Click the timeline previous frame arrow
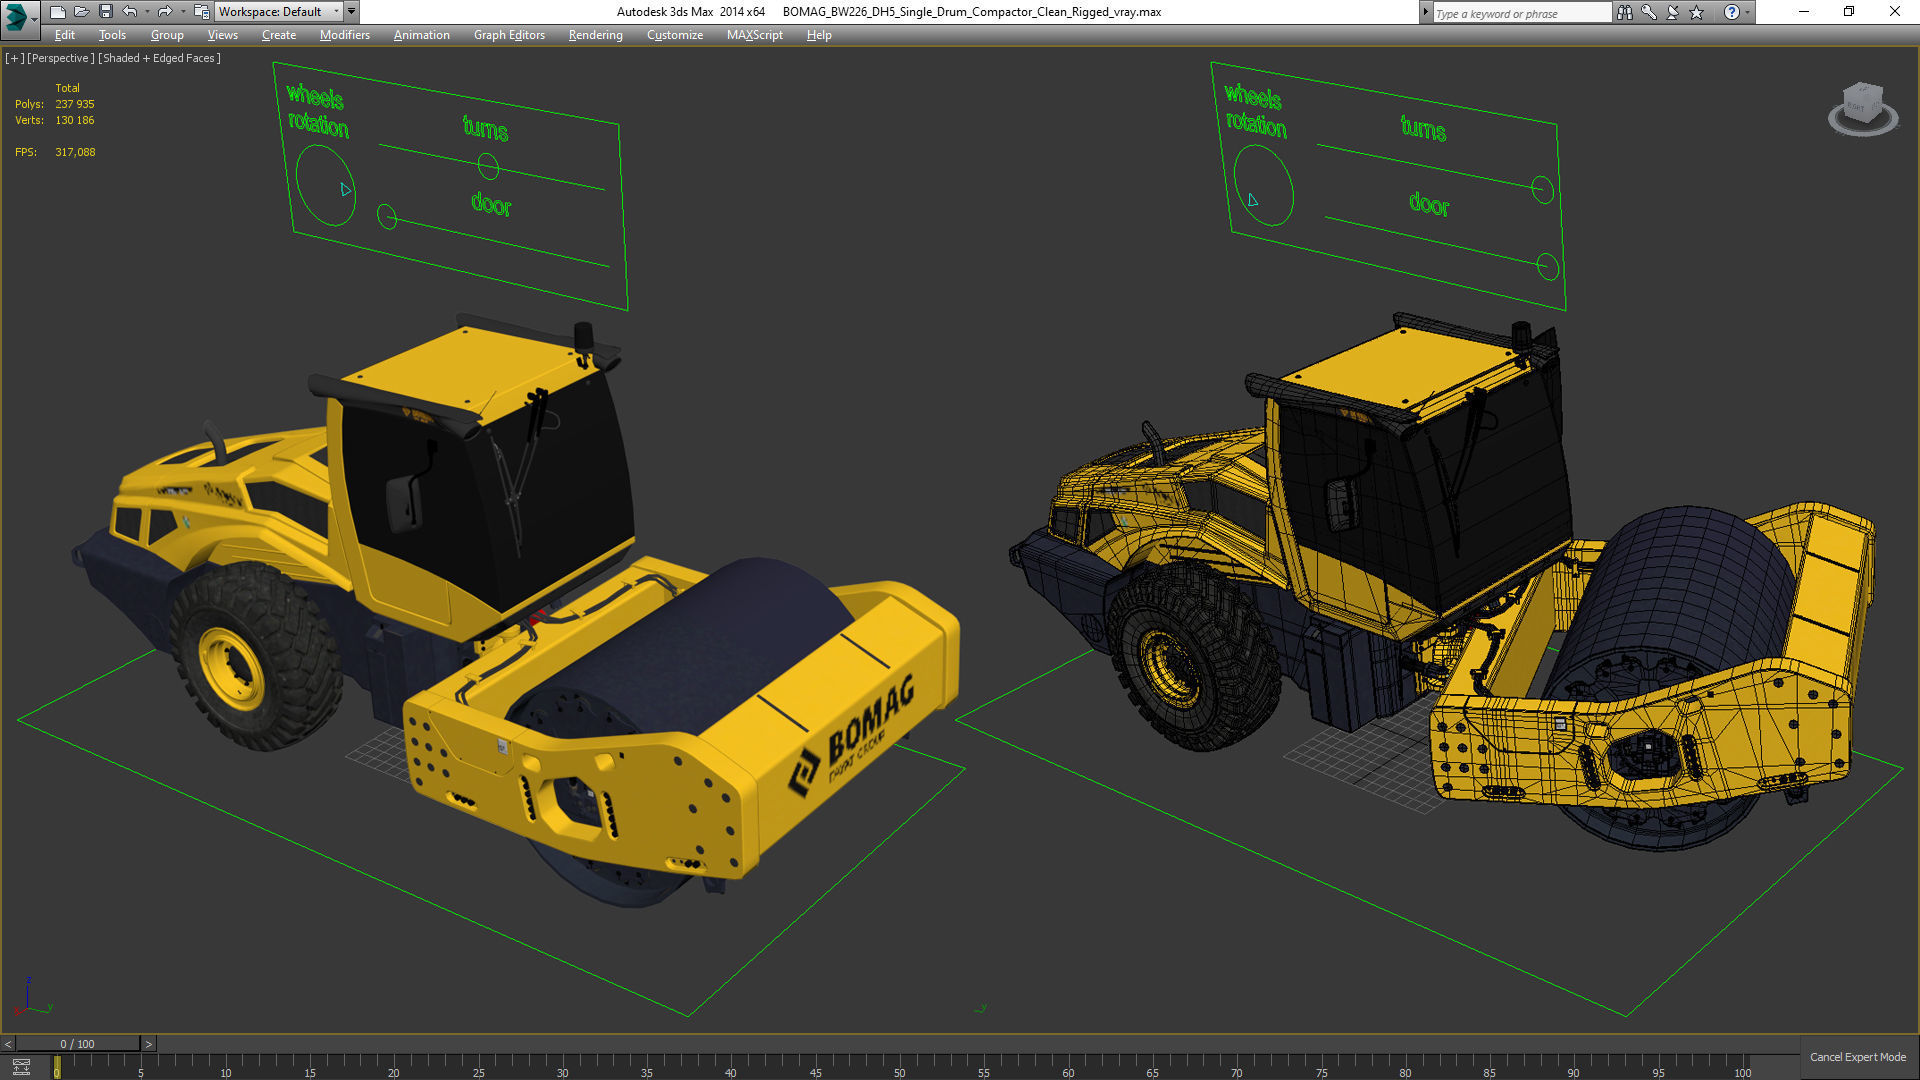Image resolution: width=1920 pixels, height=1080 pixels. click(8, 1044)
